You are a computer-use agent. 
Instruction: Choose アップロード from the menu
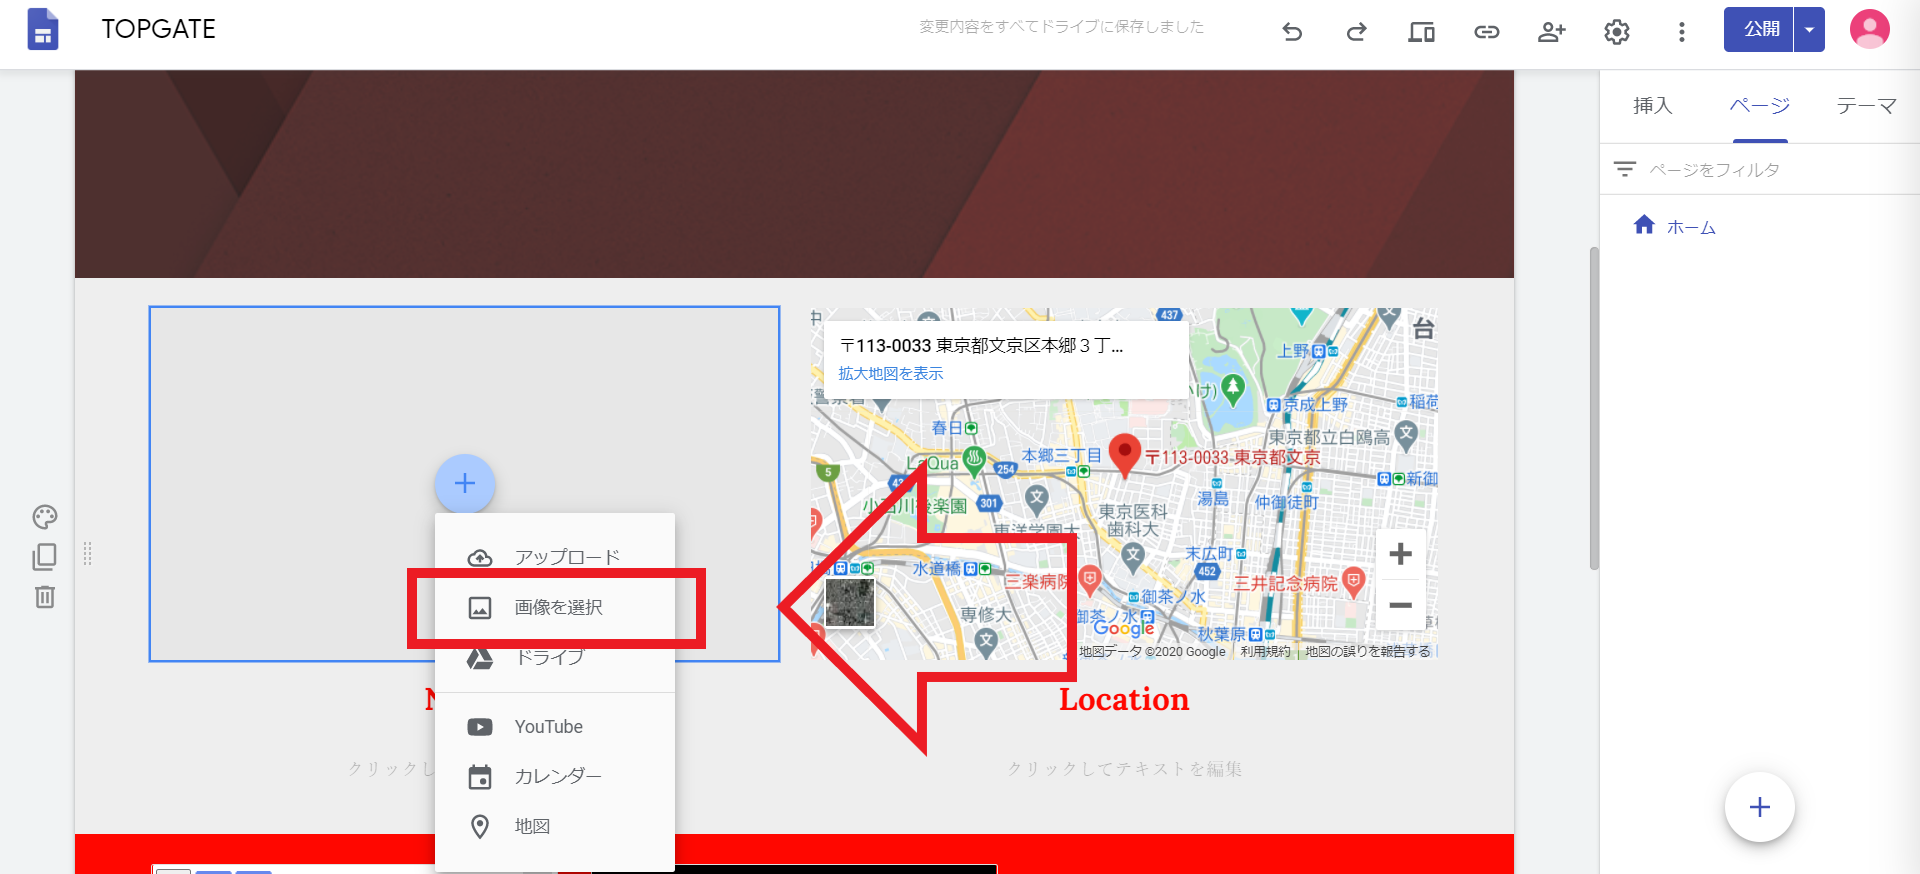(555, 557)
